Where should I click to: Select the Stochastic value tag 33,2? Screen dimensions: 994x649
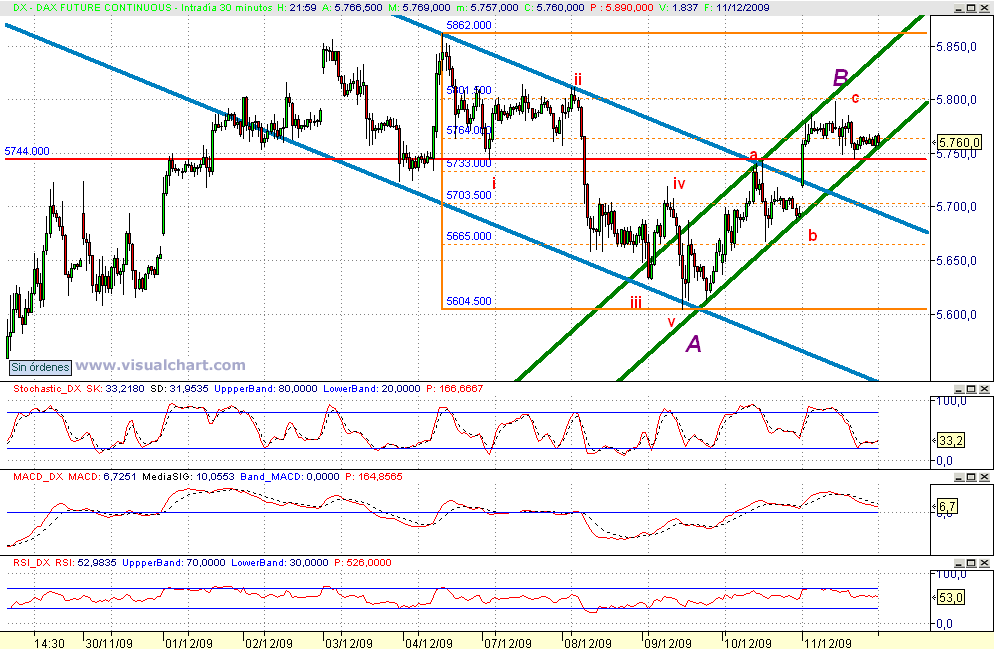click(951, 440)
